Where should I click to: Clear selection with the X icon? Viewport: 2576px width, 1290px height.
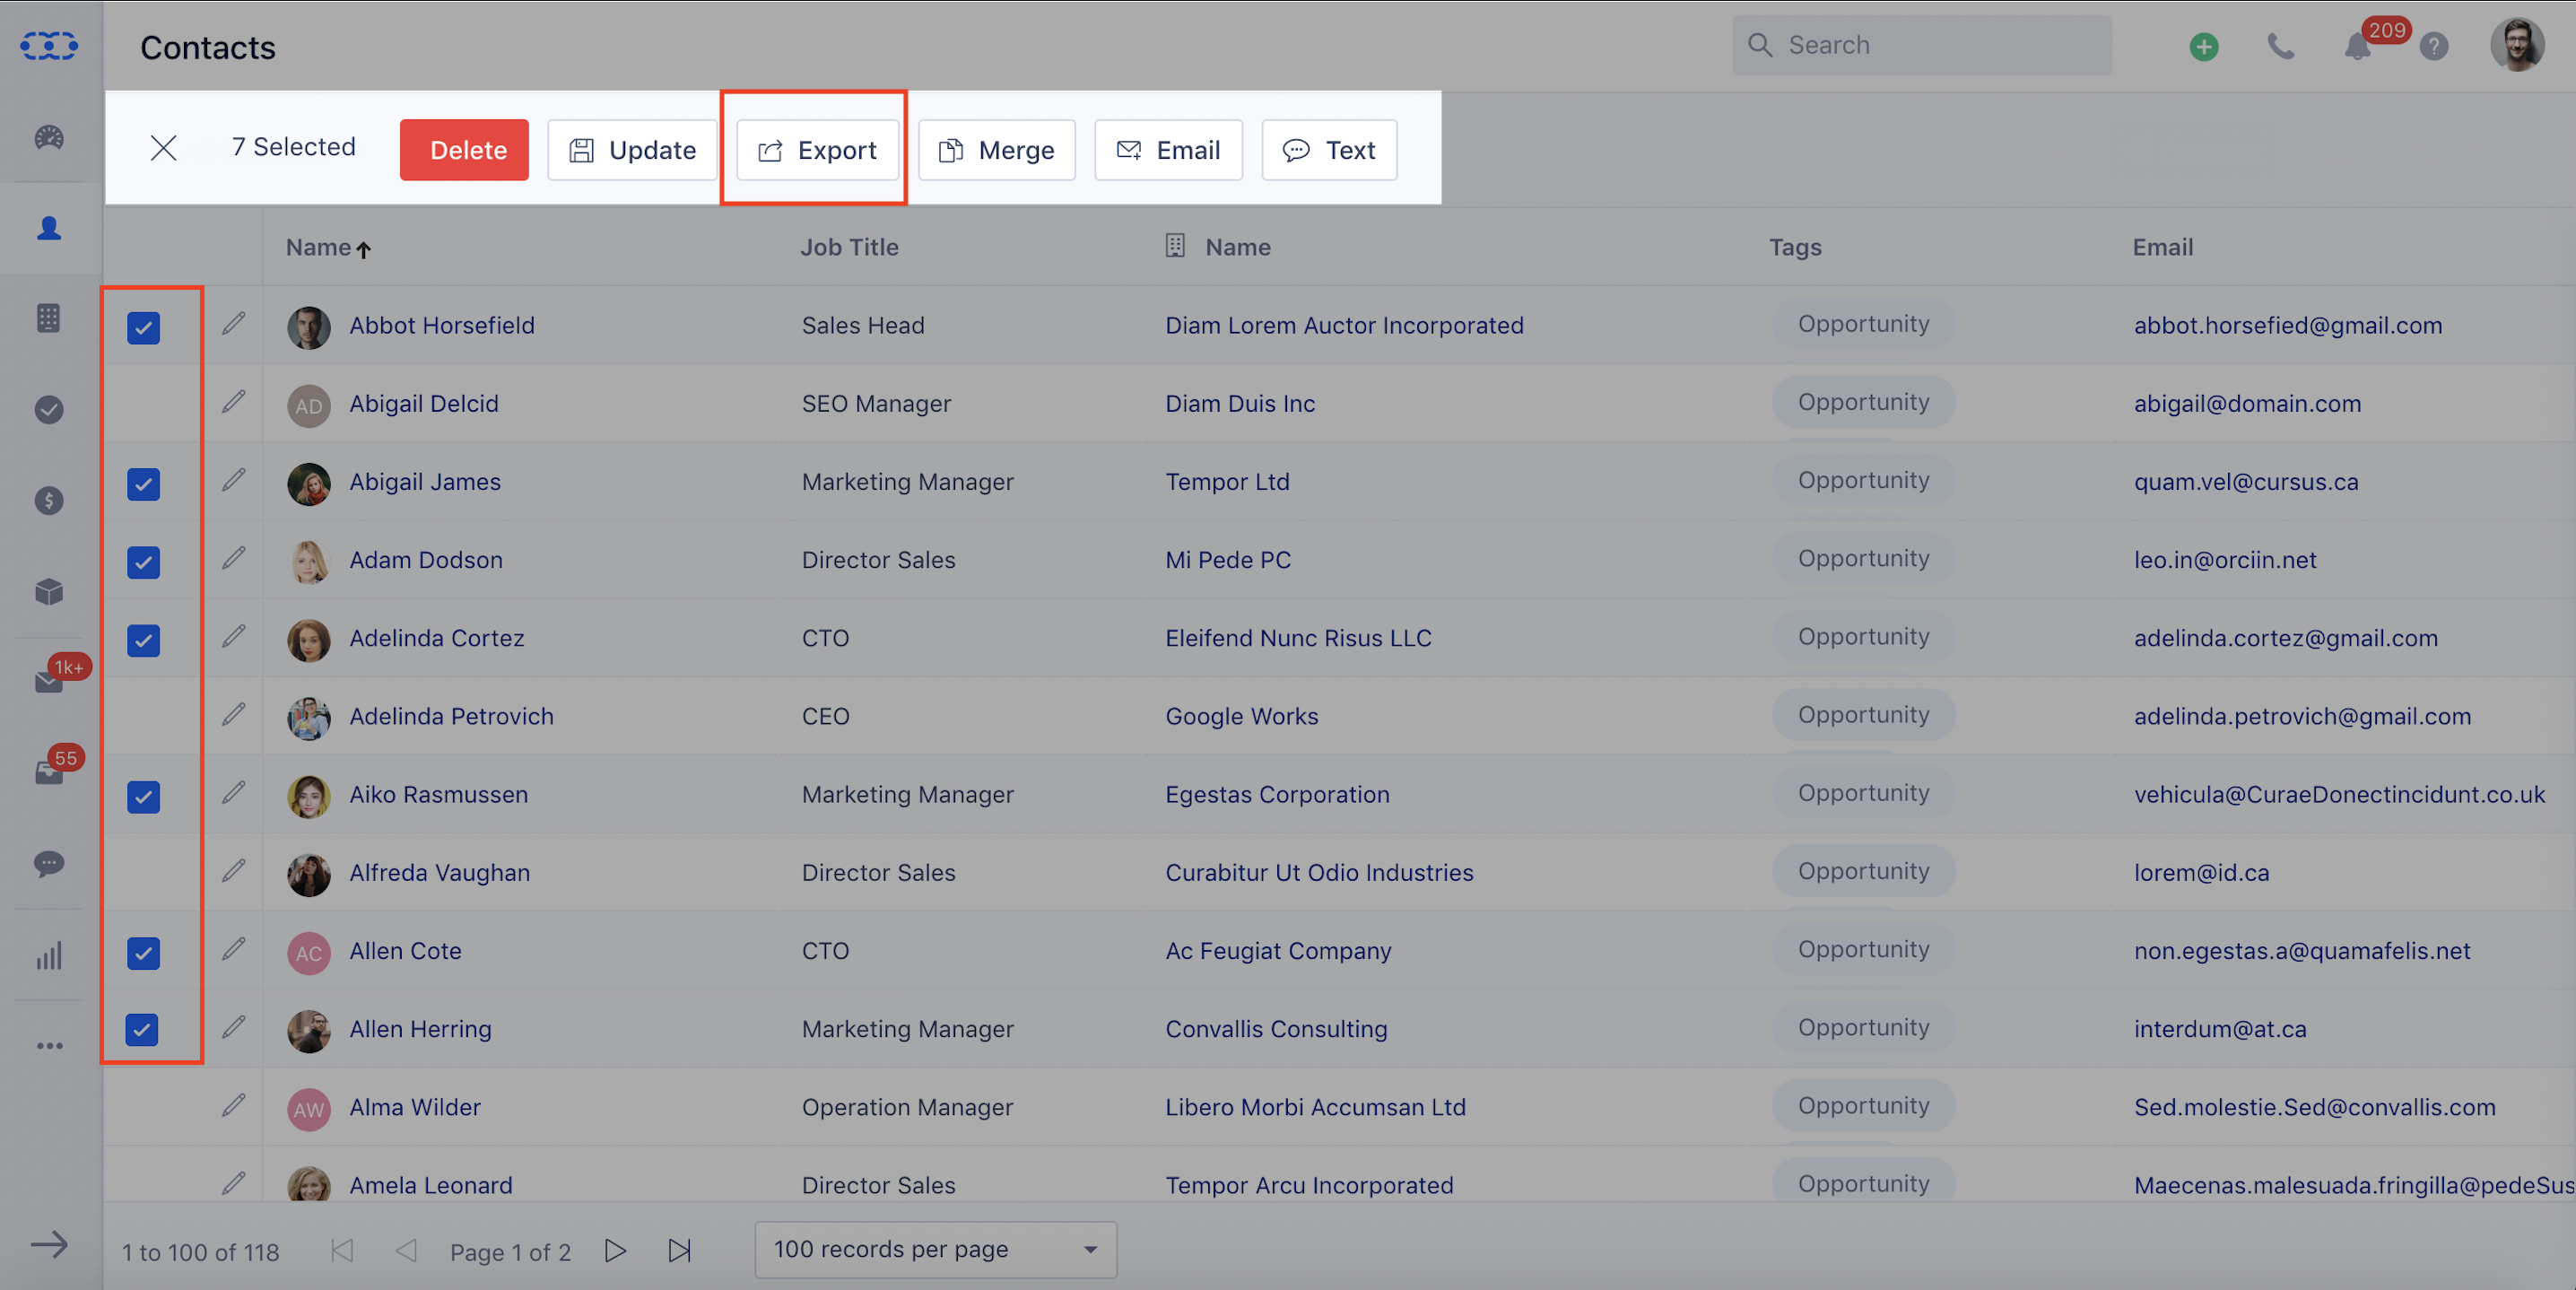163,148
